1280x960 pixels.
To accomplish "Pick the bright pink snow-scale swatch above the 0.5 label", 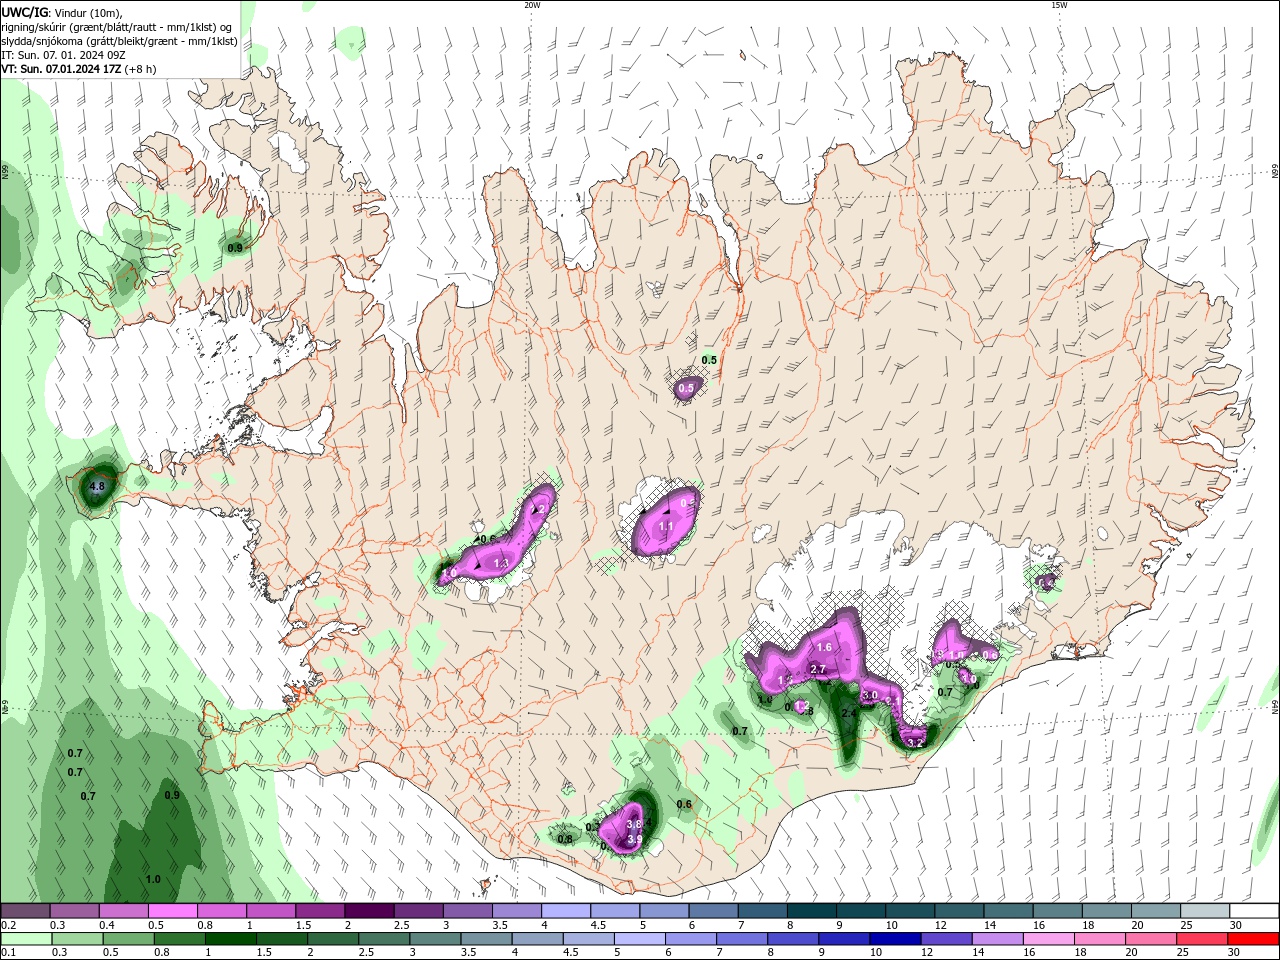I will coord(172,911).
